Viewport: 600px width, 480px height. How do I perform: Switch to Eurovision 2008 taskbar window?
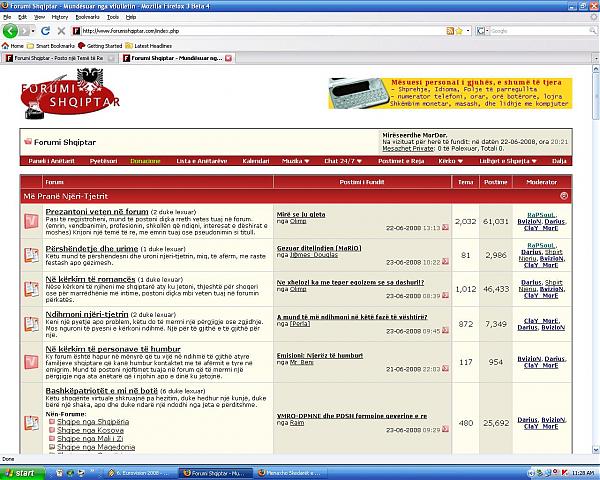tap(142, 473)
